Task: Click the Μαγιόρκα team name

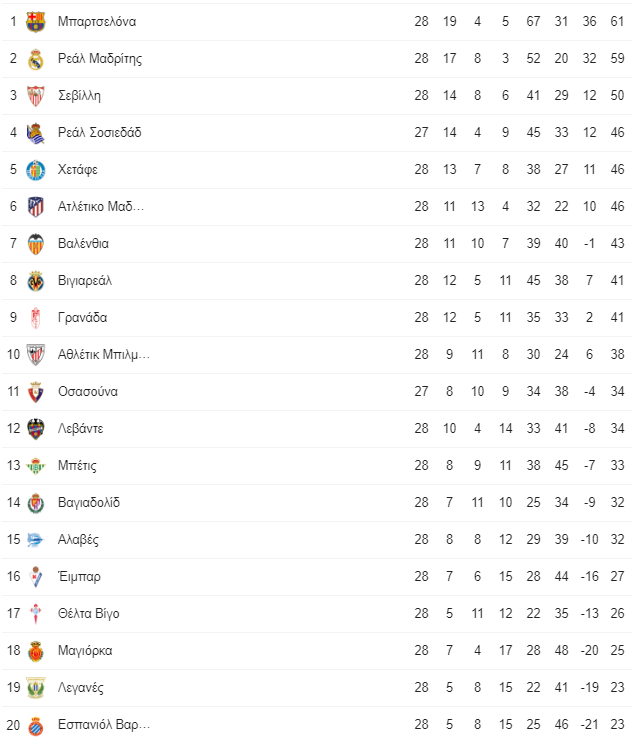Action: tap(85, 651)
